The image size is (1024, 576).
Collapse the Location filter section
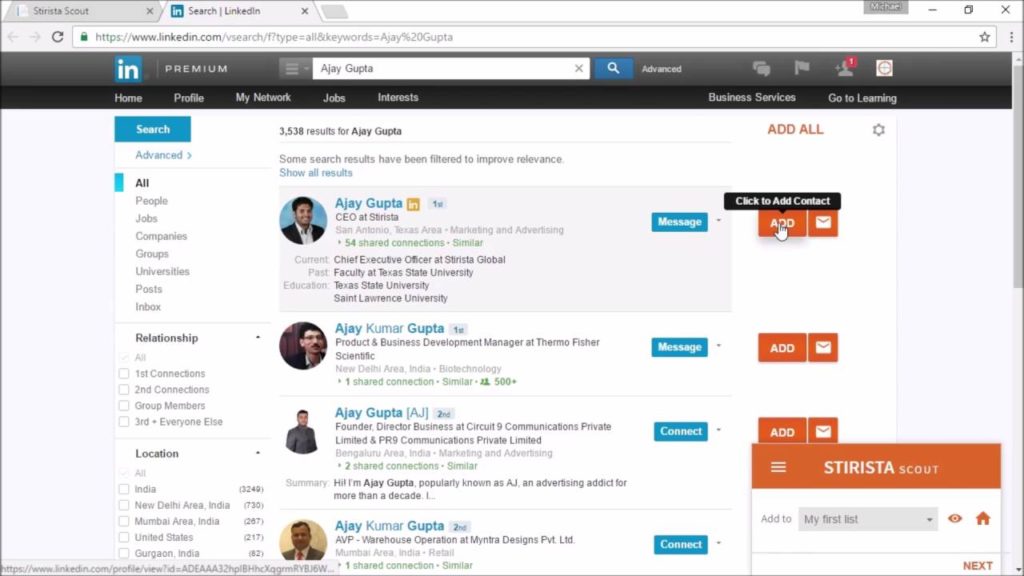[x=258, y=453]
